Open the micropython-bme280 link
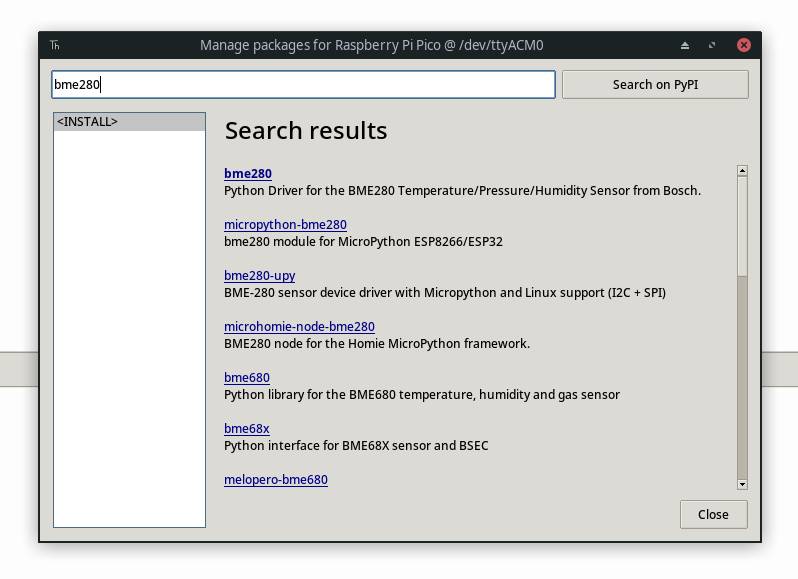798x579 pixels. coord(285,224)
